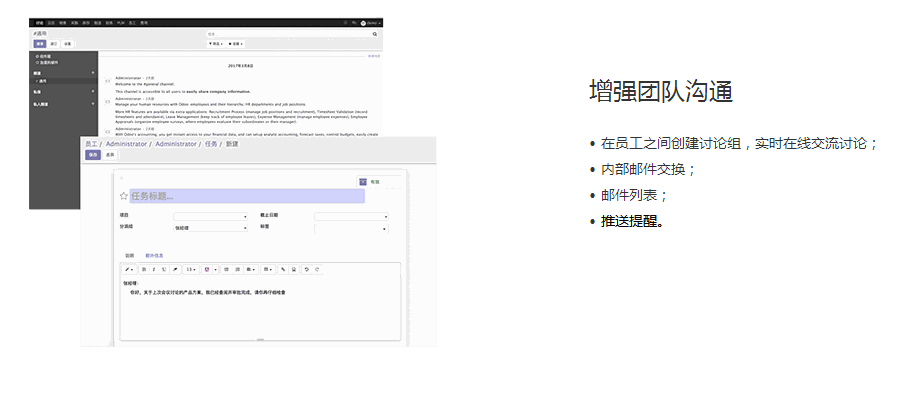Click the search magnifier icon in the search bar
Image resolution: width=916 pixels, height=412 pixels.
click(x=375, y=34)
